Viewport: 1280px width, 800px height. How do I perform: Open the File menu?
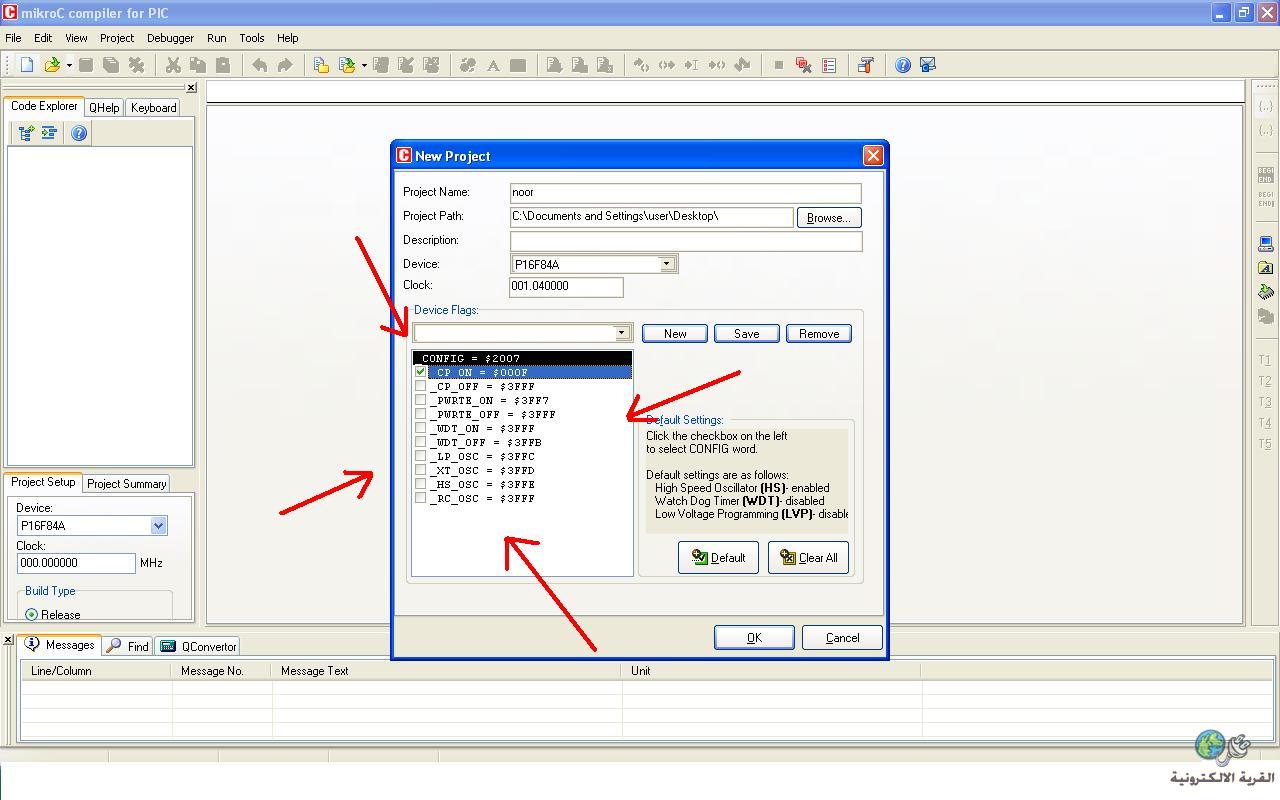[13, 38]
